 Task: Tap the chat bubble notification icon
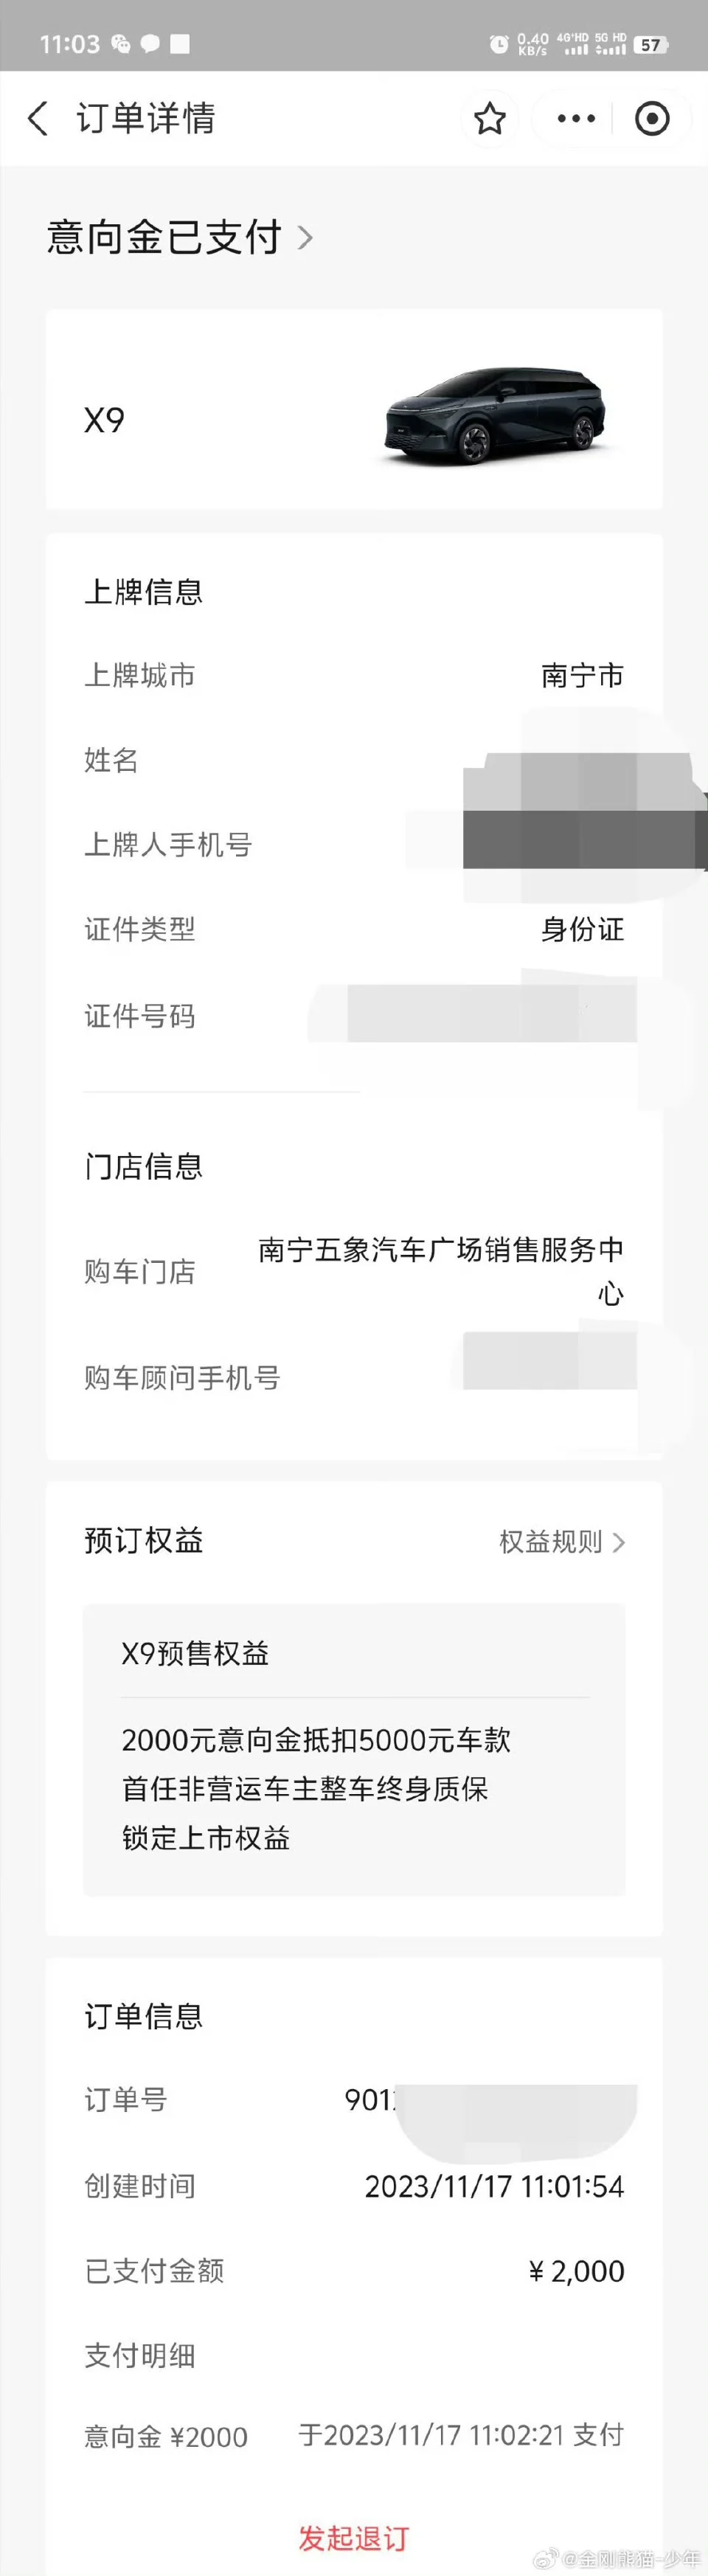150,44
